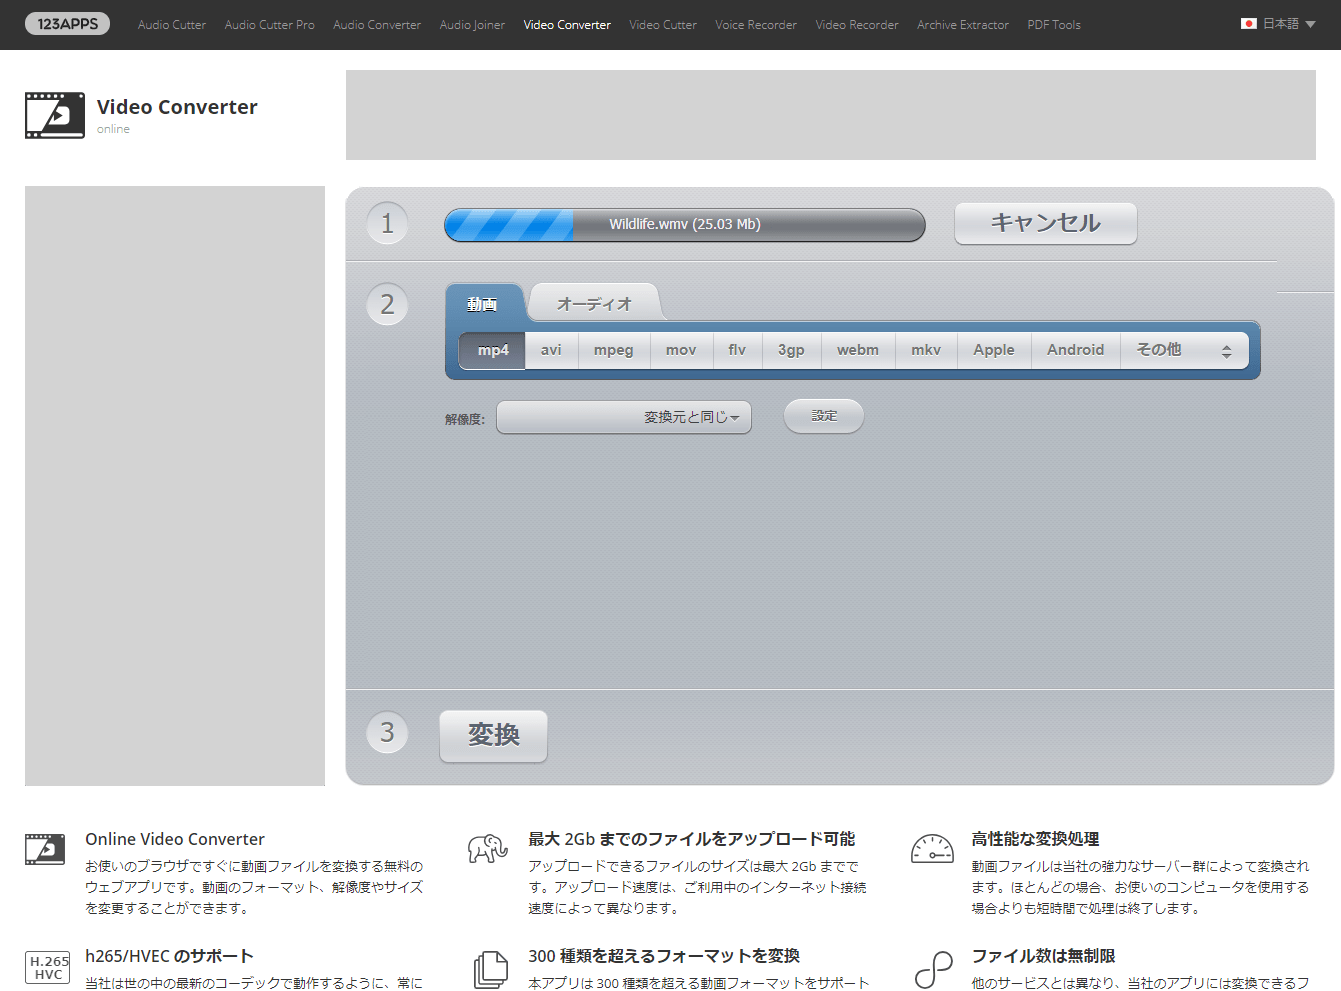This screenshot has height=991, width=1341.
Task: Click the 設定 settings button
Action: [824, 416]
